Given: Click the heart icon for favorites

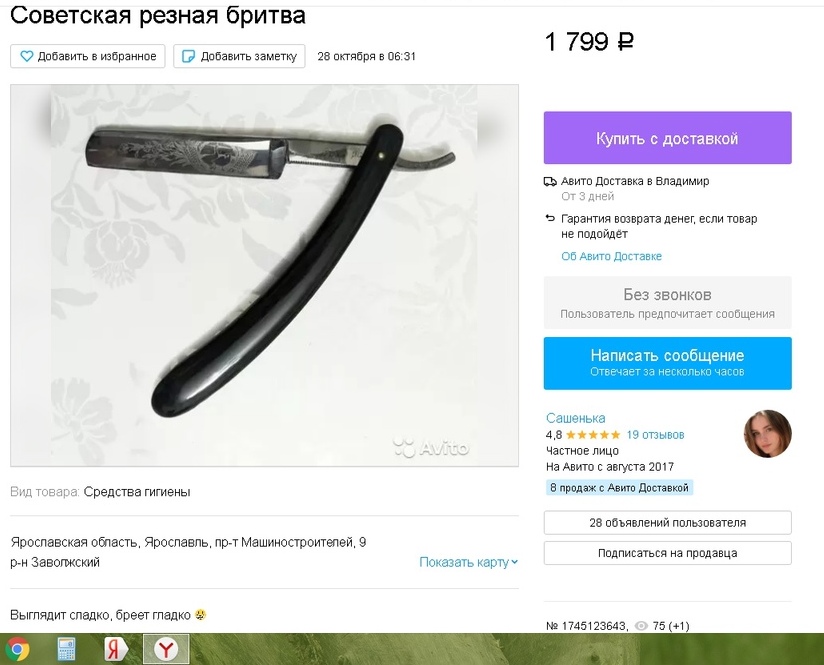Looking at the screenshot, I should [x=26, y=56].
